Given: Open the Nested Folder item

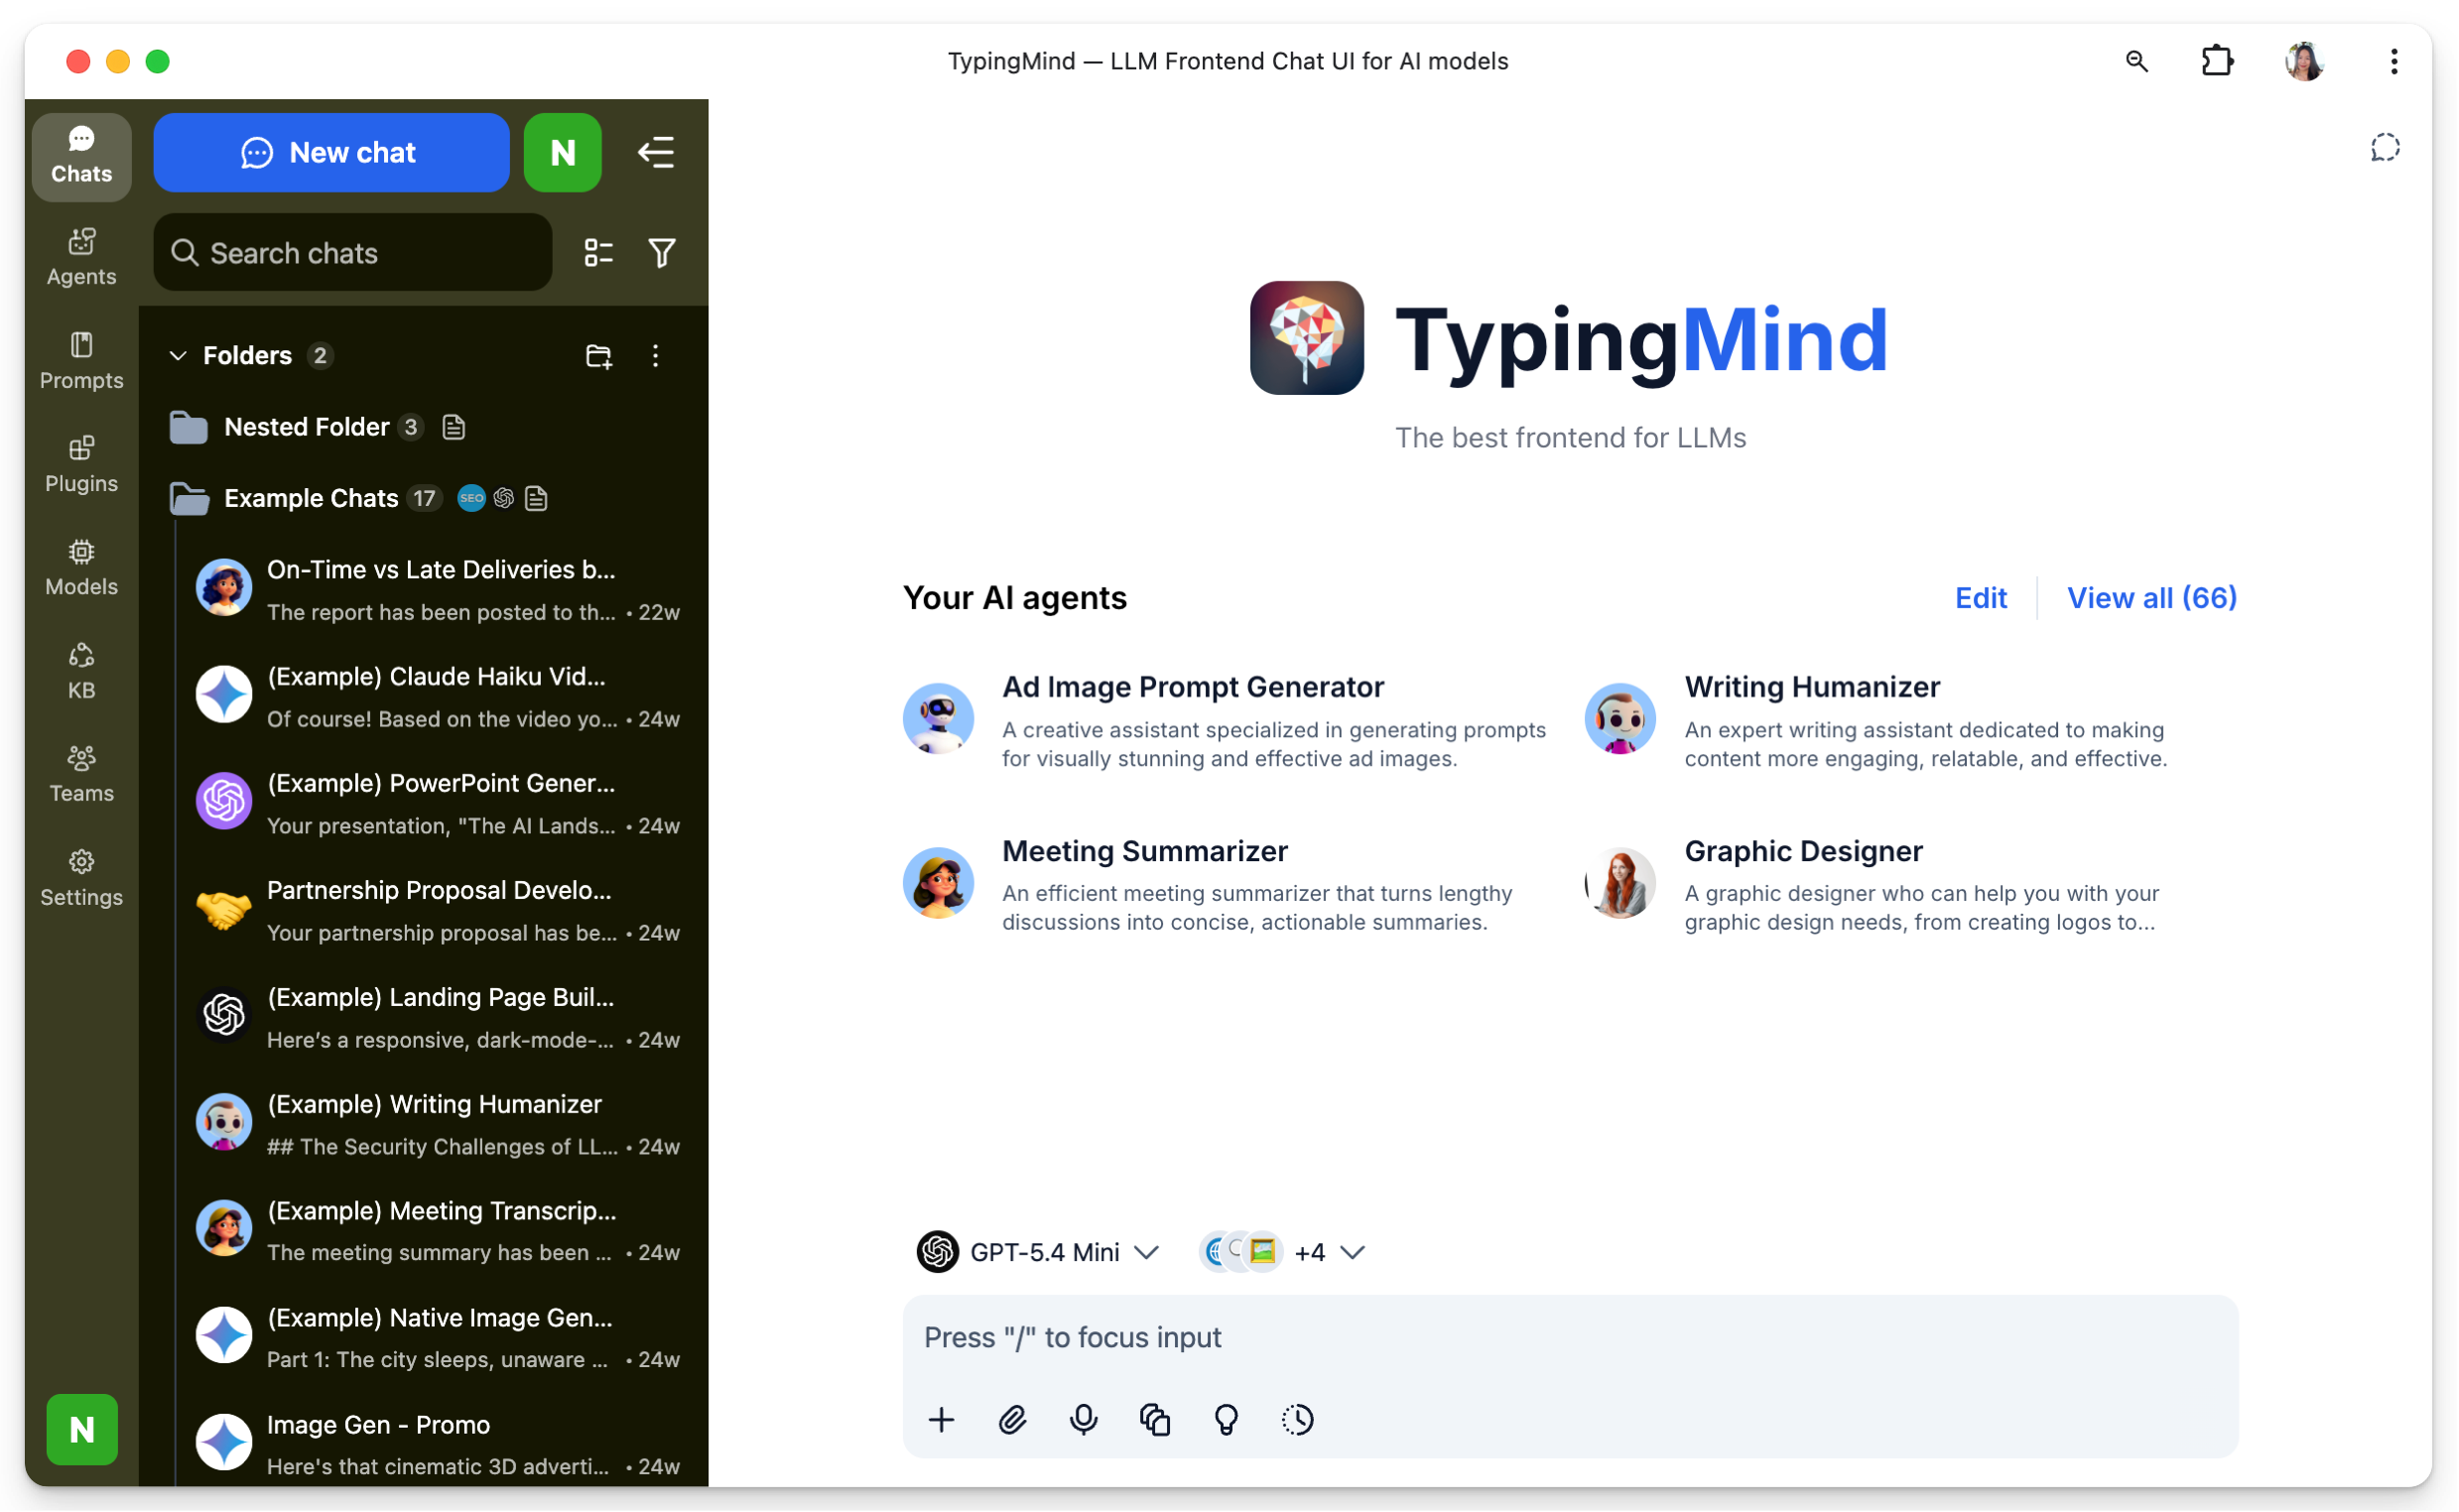Looking at the screenshot, I should click(x=306, y=427).
